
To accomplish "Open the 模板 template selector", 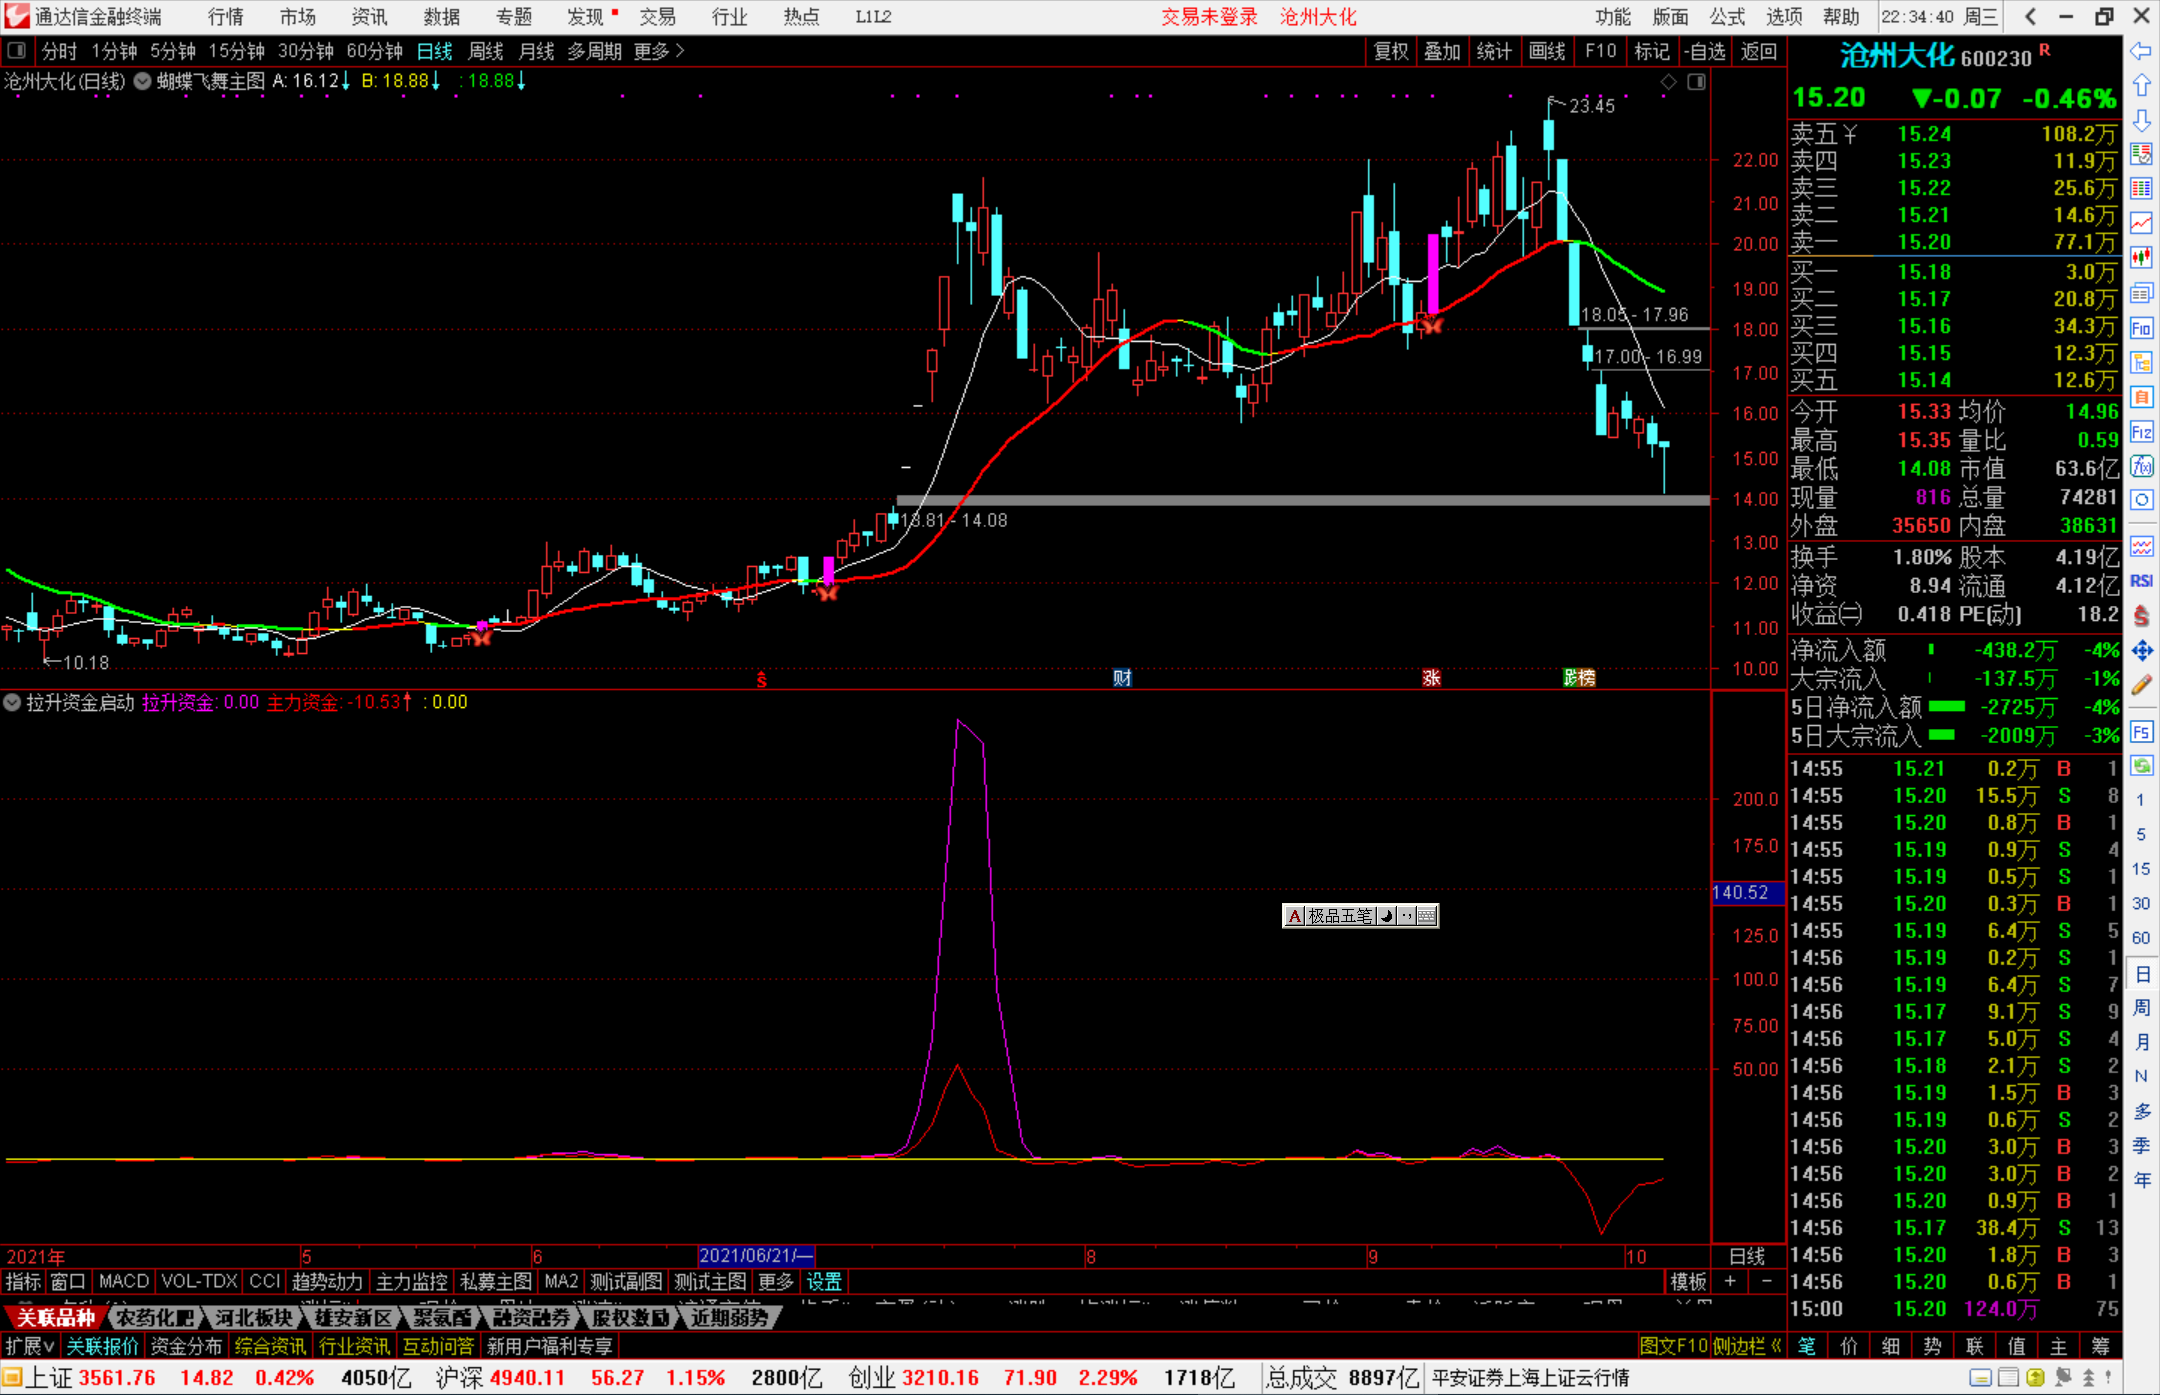I will click(x=1688, y=1282).
